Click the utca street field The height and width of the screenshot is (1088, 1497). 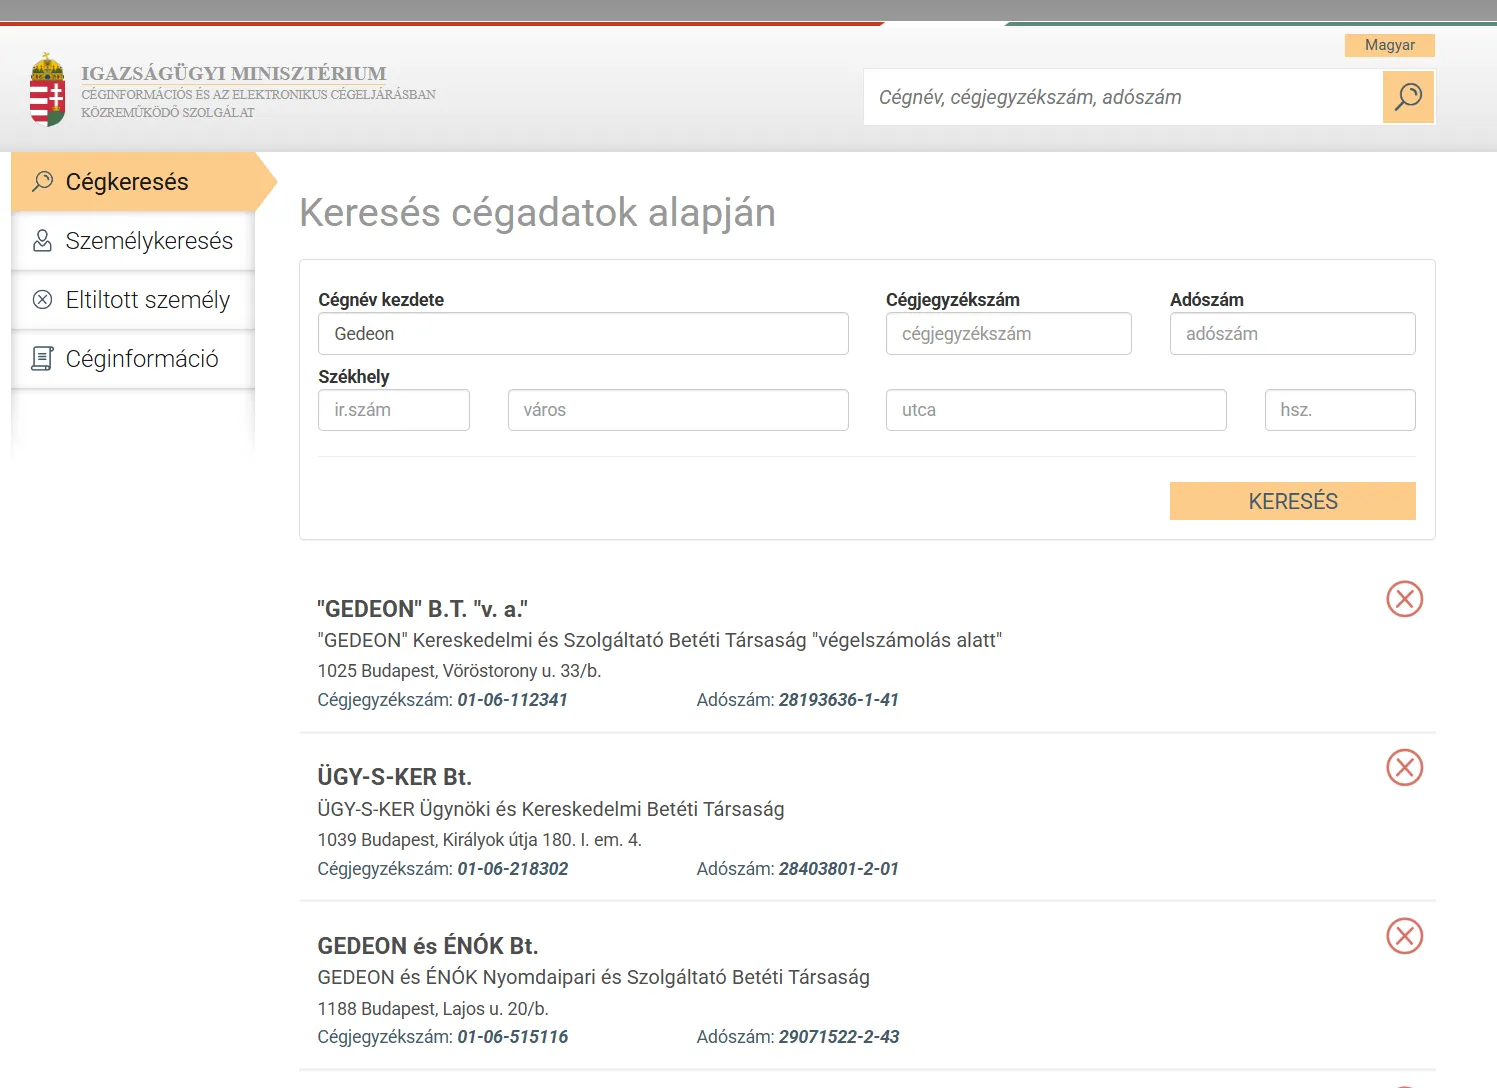pos(1056,410)
